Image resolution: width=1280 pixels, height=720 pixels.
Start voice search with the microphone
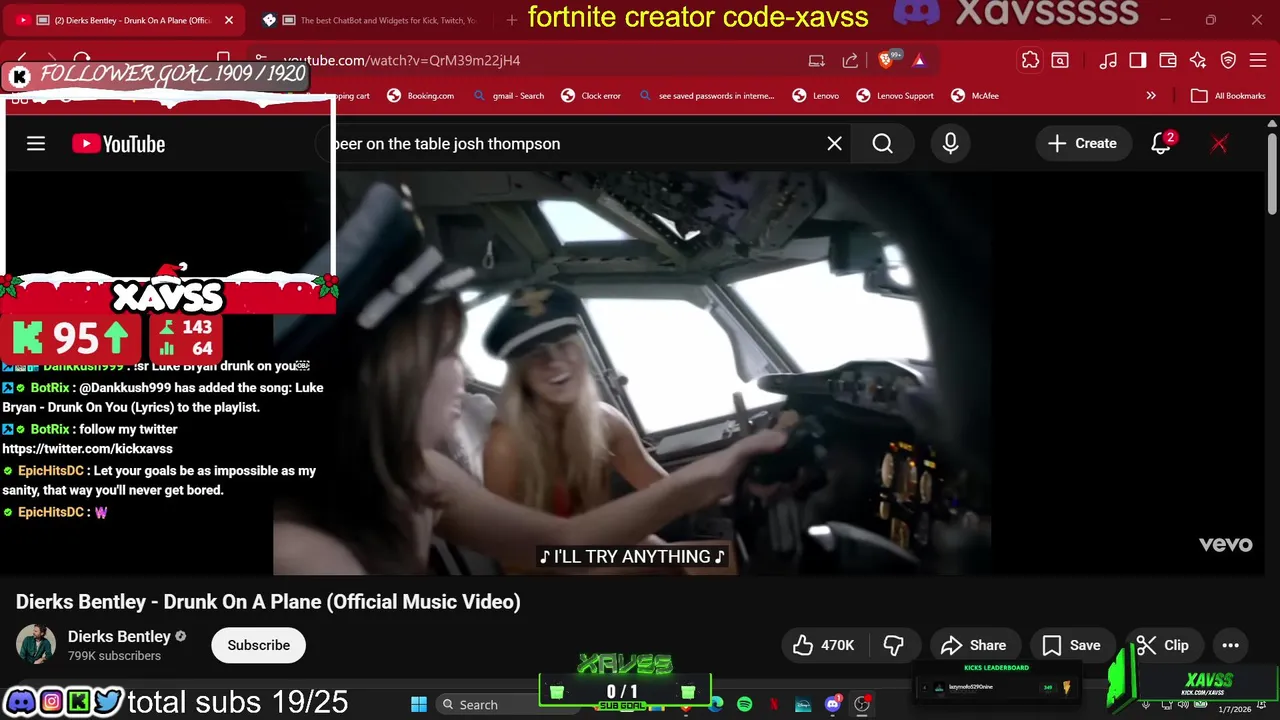click(950, 144)
